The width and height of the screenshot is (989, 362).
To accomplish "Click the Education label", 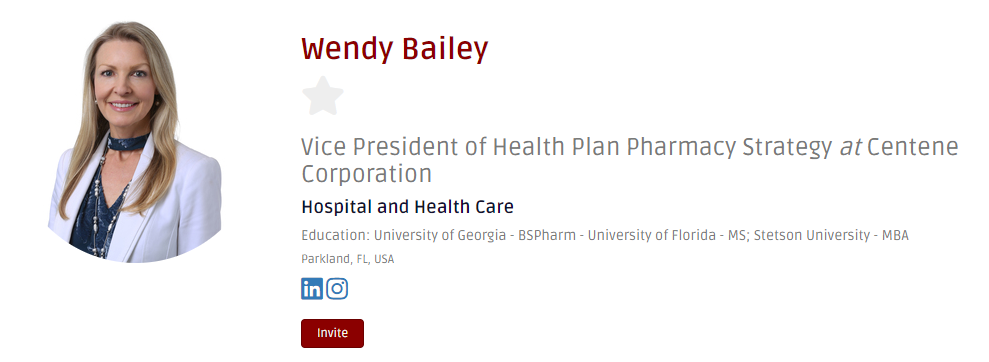I will tap(335, 235).
